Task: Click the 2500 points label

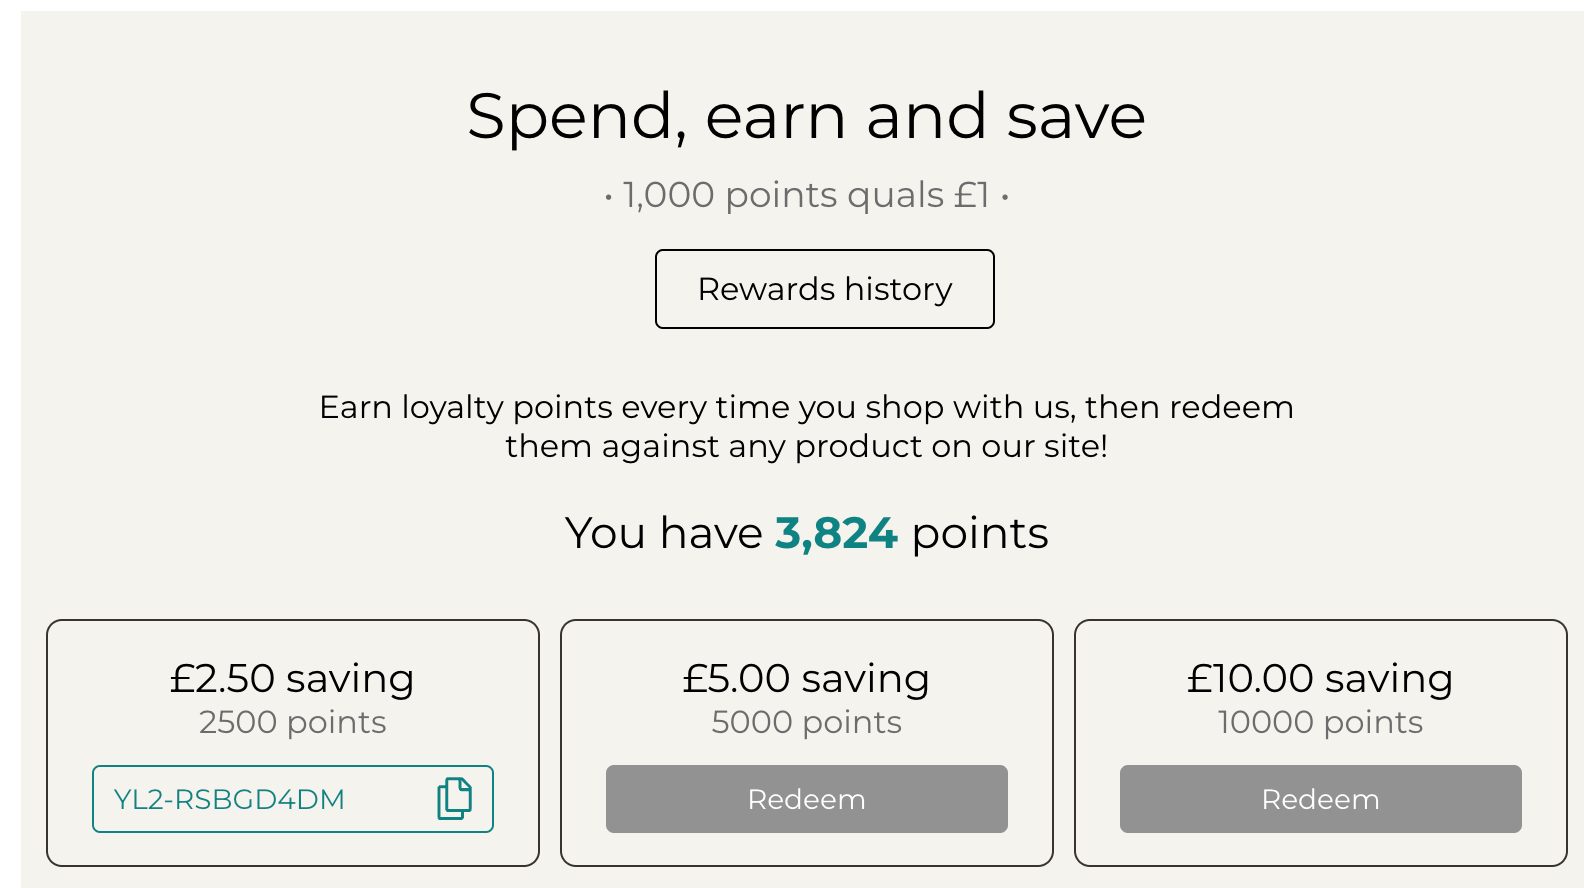Action: pyautogui.click(x=292, y=722)
